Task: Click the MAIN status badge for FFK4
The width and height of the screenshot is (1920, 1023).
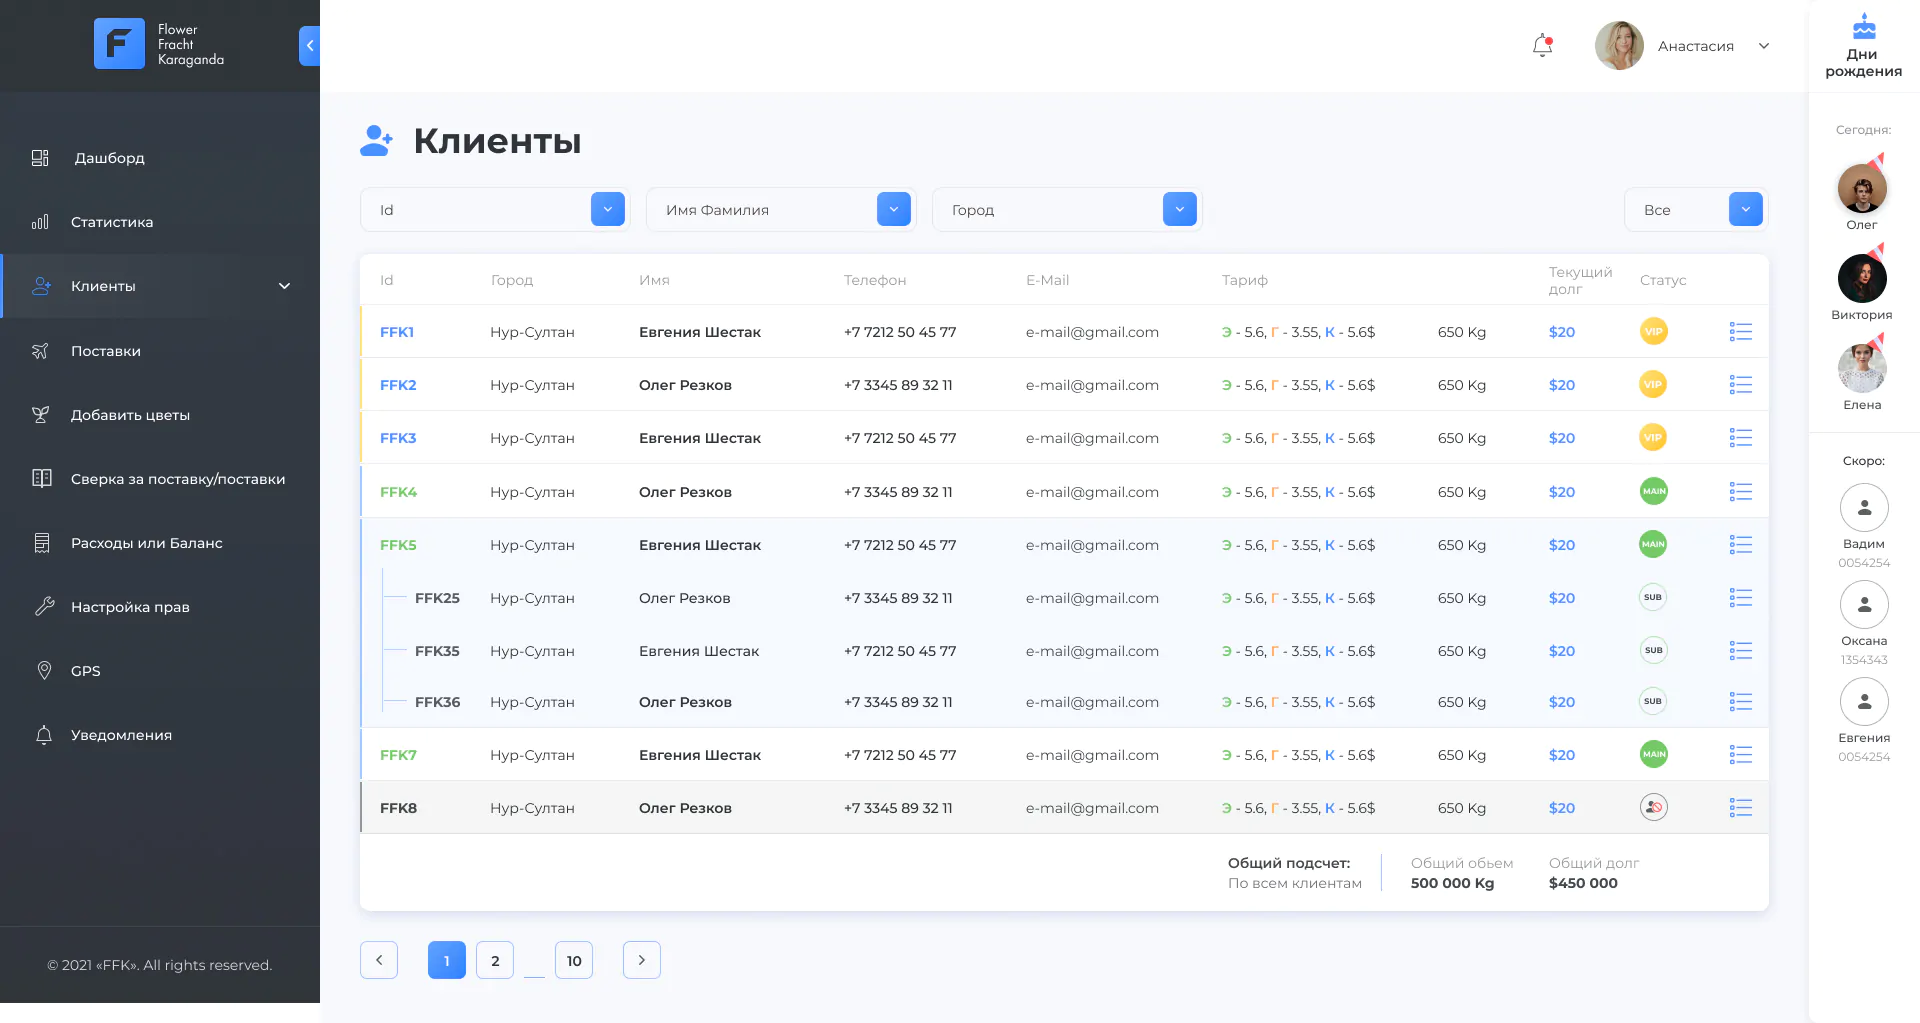Action: (x=1653, y=491)
